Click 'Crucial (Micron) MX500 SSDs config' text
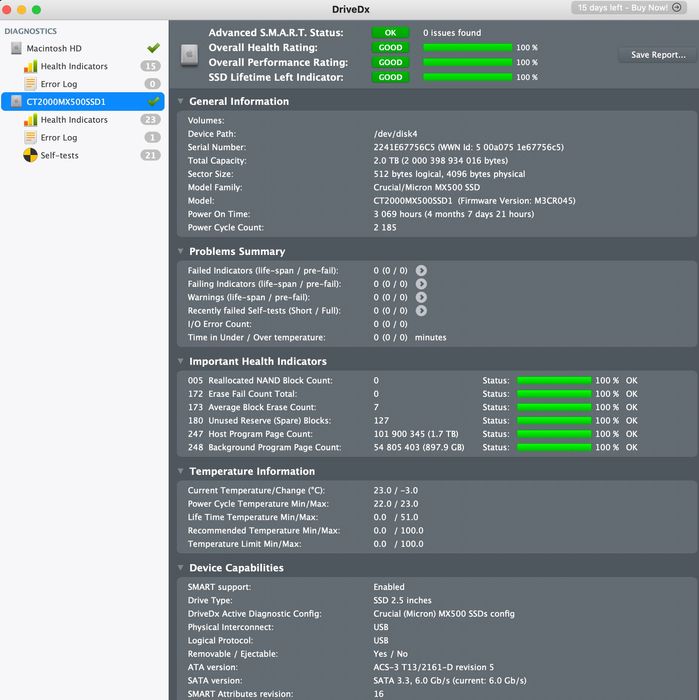699x700 pixels. pyautogui.click(x=444, y=613)
